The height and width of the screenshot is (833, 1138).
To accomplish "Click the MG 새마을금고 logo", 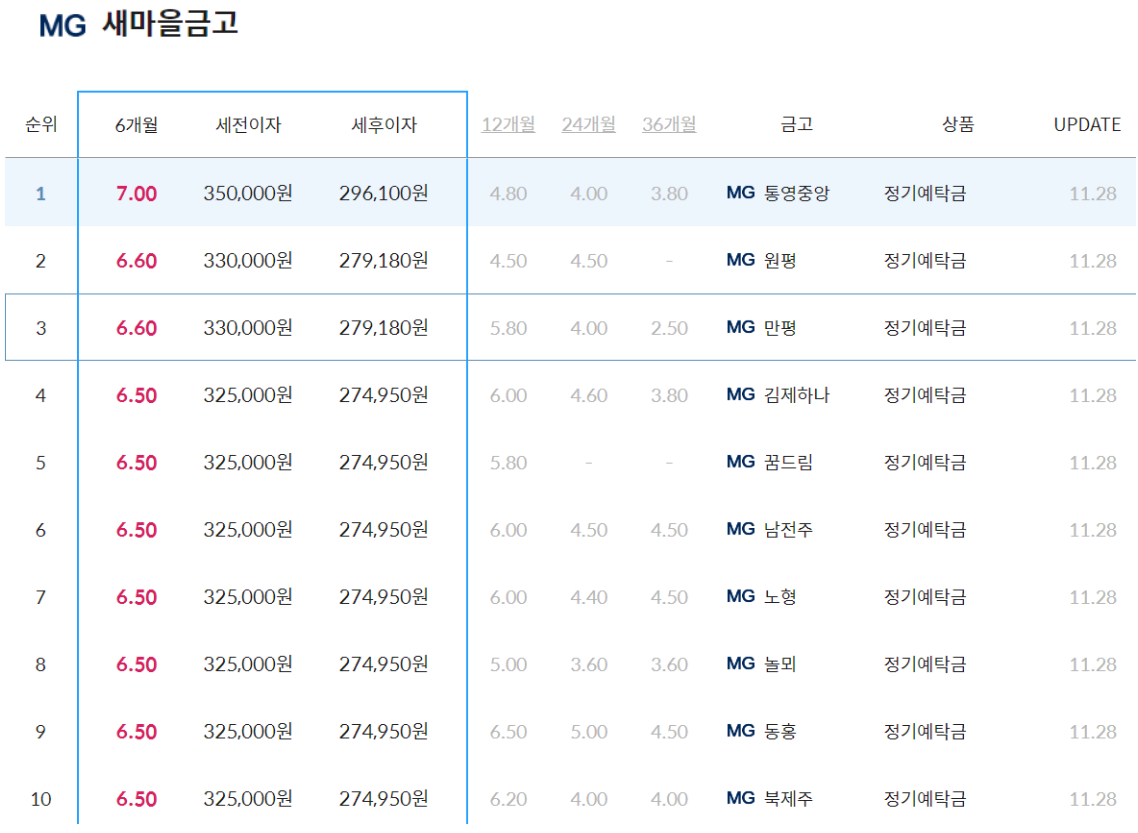I will 138,25.
